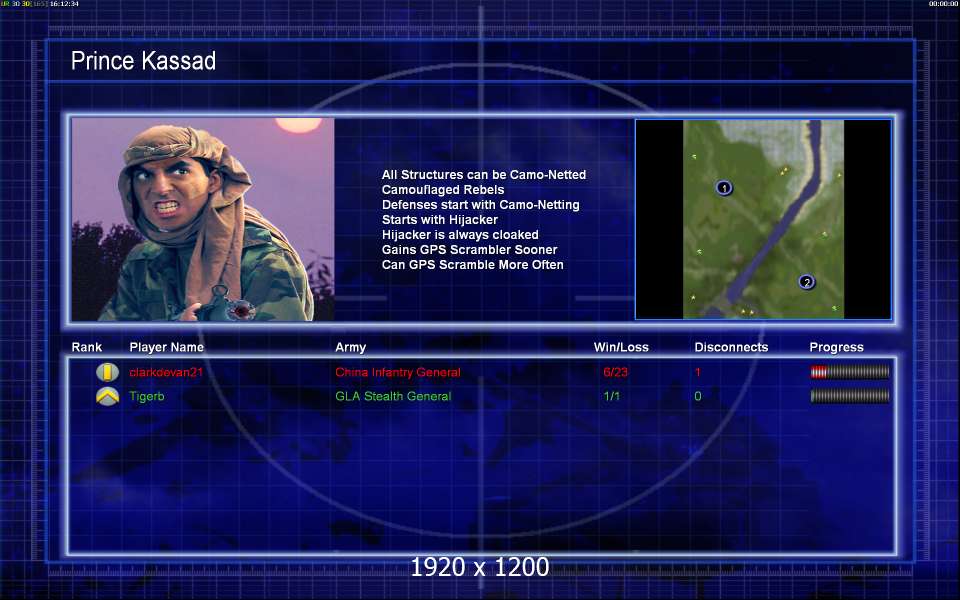Click the map preview thumbnail
Screen dimensions: 960x600
pos(763,219)
